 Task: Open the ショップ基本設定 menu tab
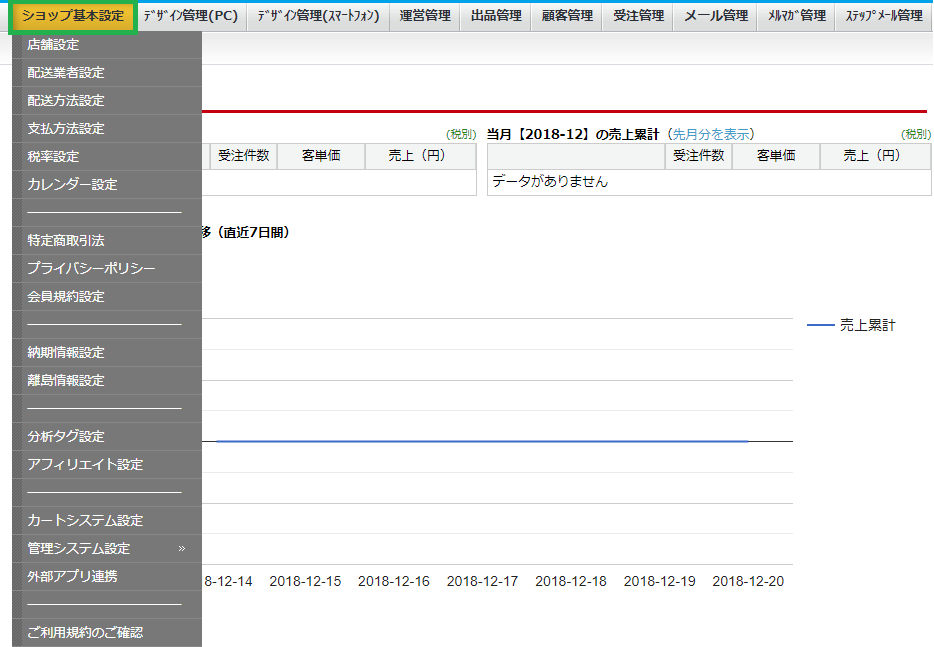tap(73, 16)
